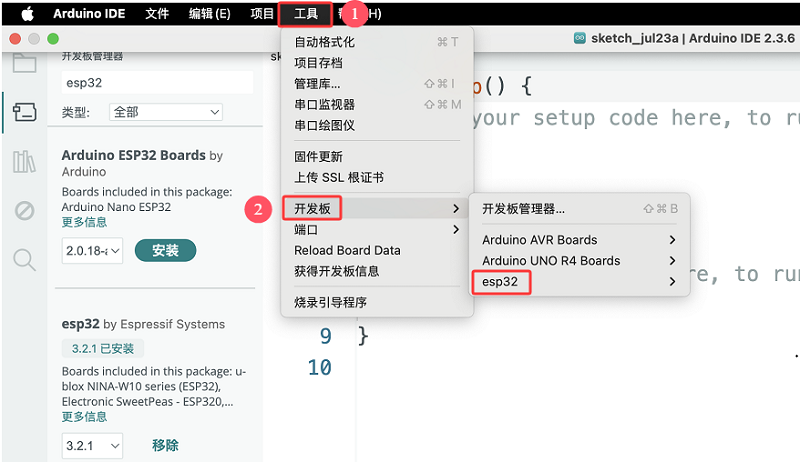Image resolution: width=800 pixels, height=462 pixels.
Task: Choose 项目存档 menu entry
Action: [377, 63]
